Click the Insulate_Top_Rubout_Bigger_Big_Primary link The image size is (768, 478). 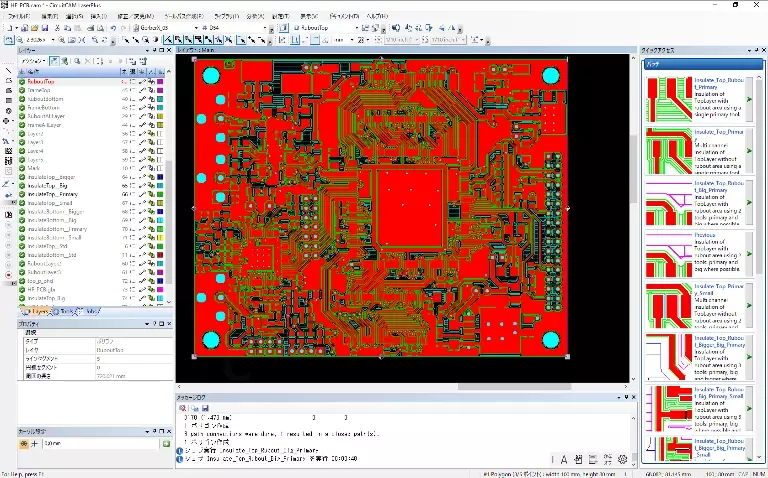click(719, 341)
